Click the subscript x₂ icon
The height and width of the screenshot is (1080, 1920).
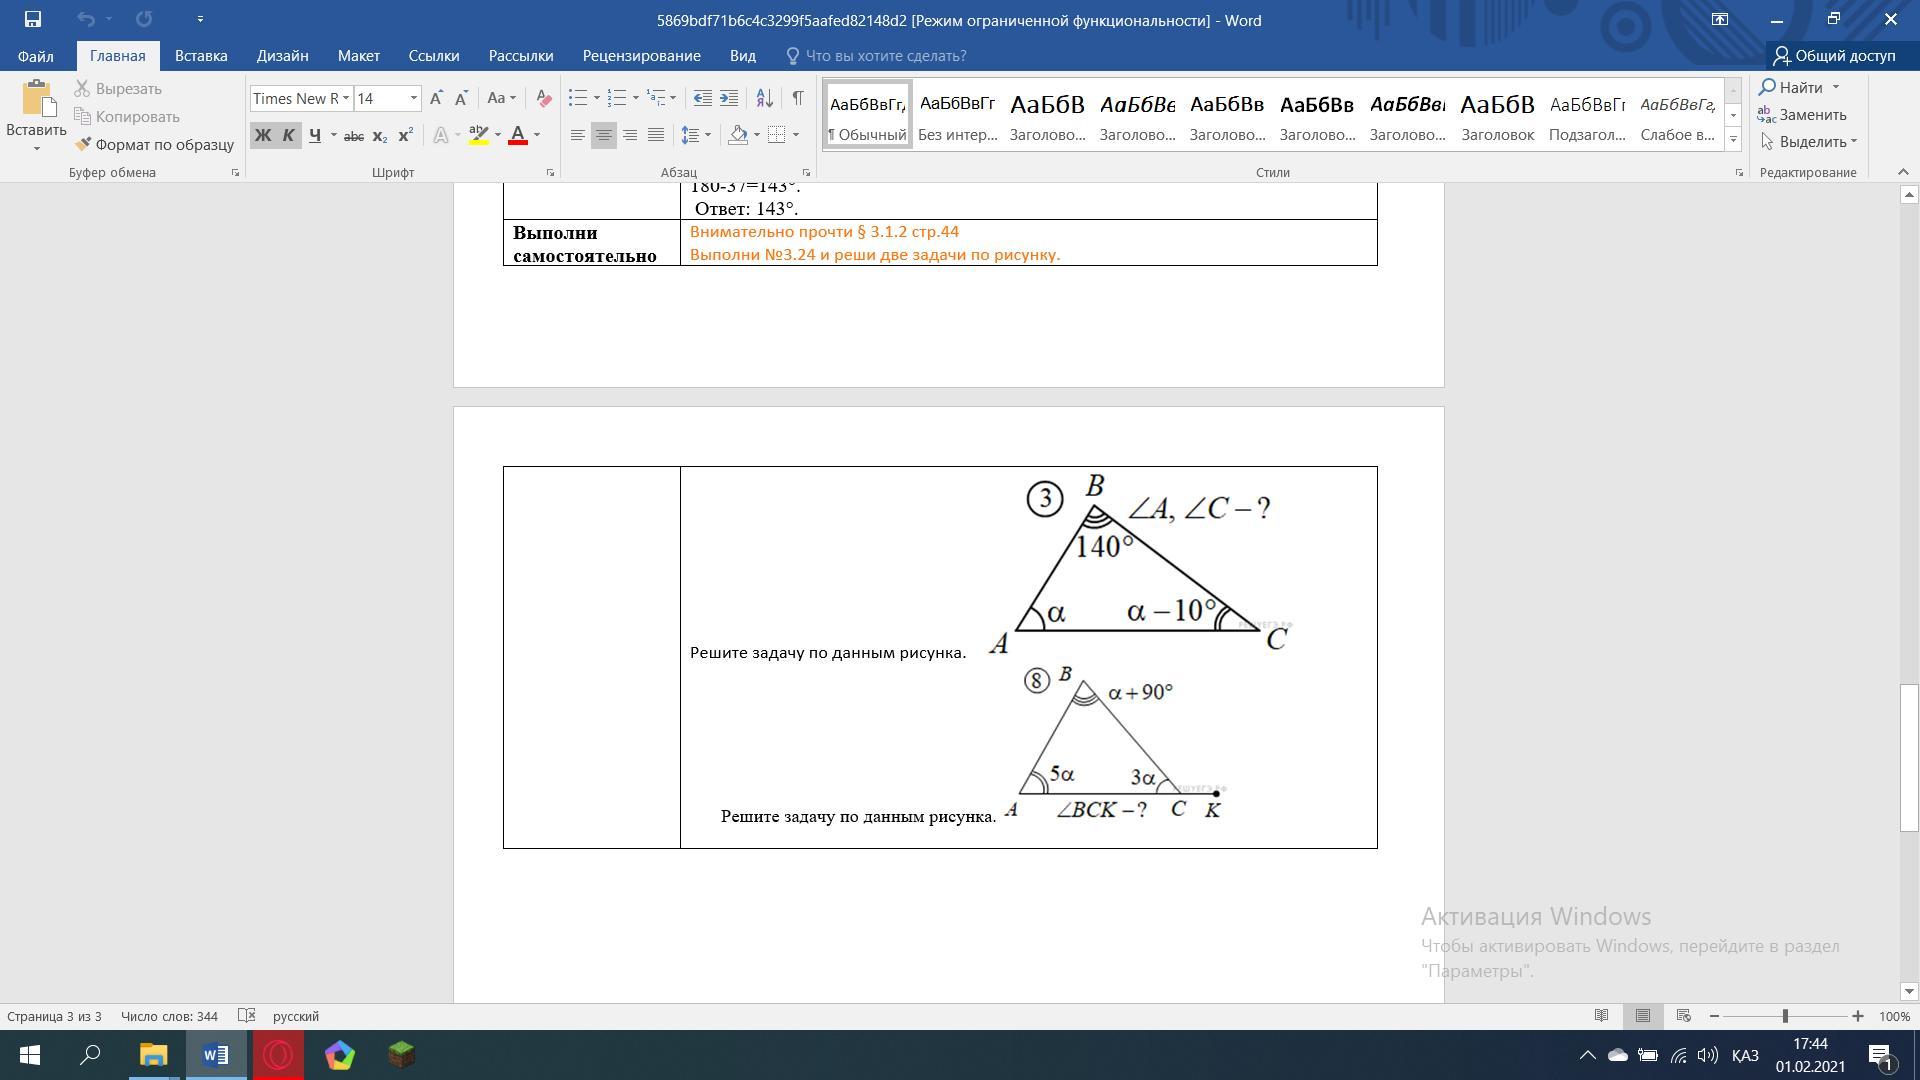pyautogui.click(x=380, y=135)
